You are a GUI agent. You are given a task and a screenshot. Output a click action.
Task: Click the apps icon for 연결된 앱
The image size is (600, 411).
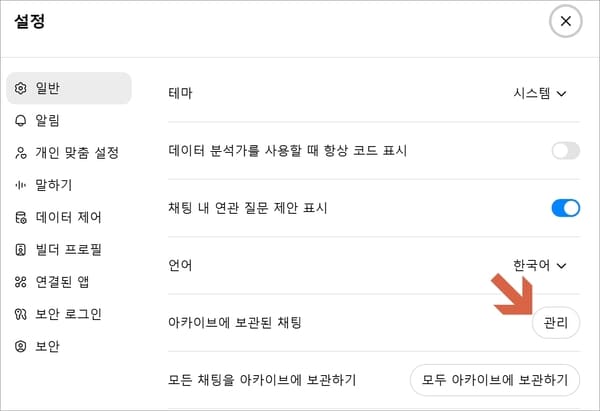(20, 282)
